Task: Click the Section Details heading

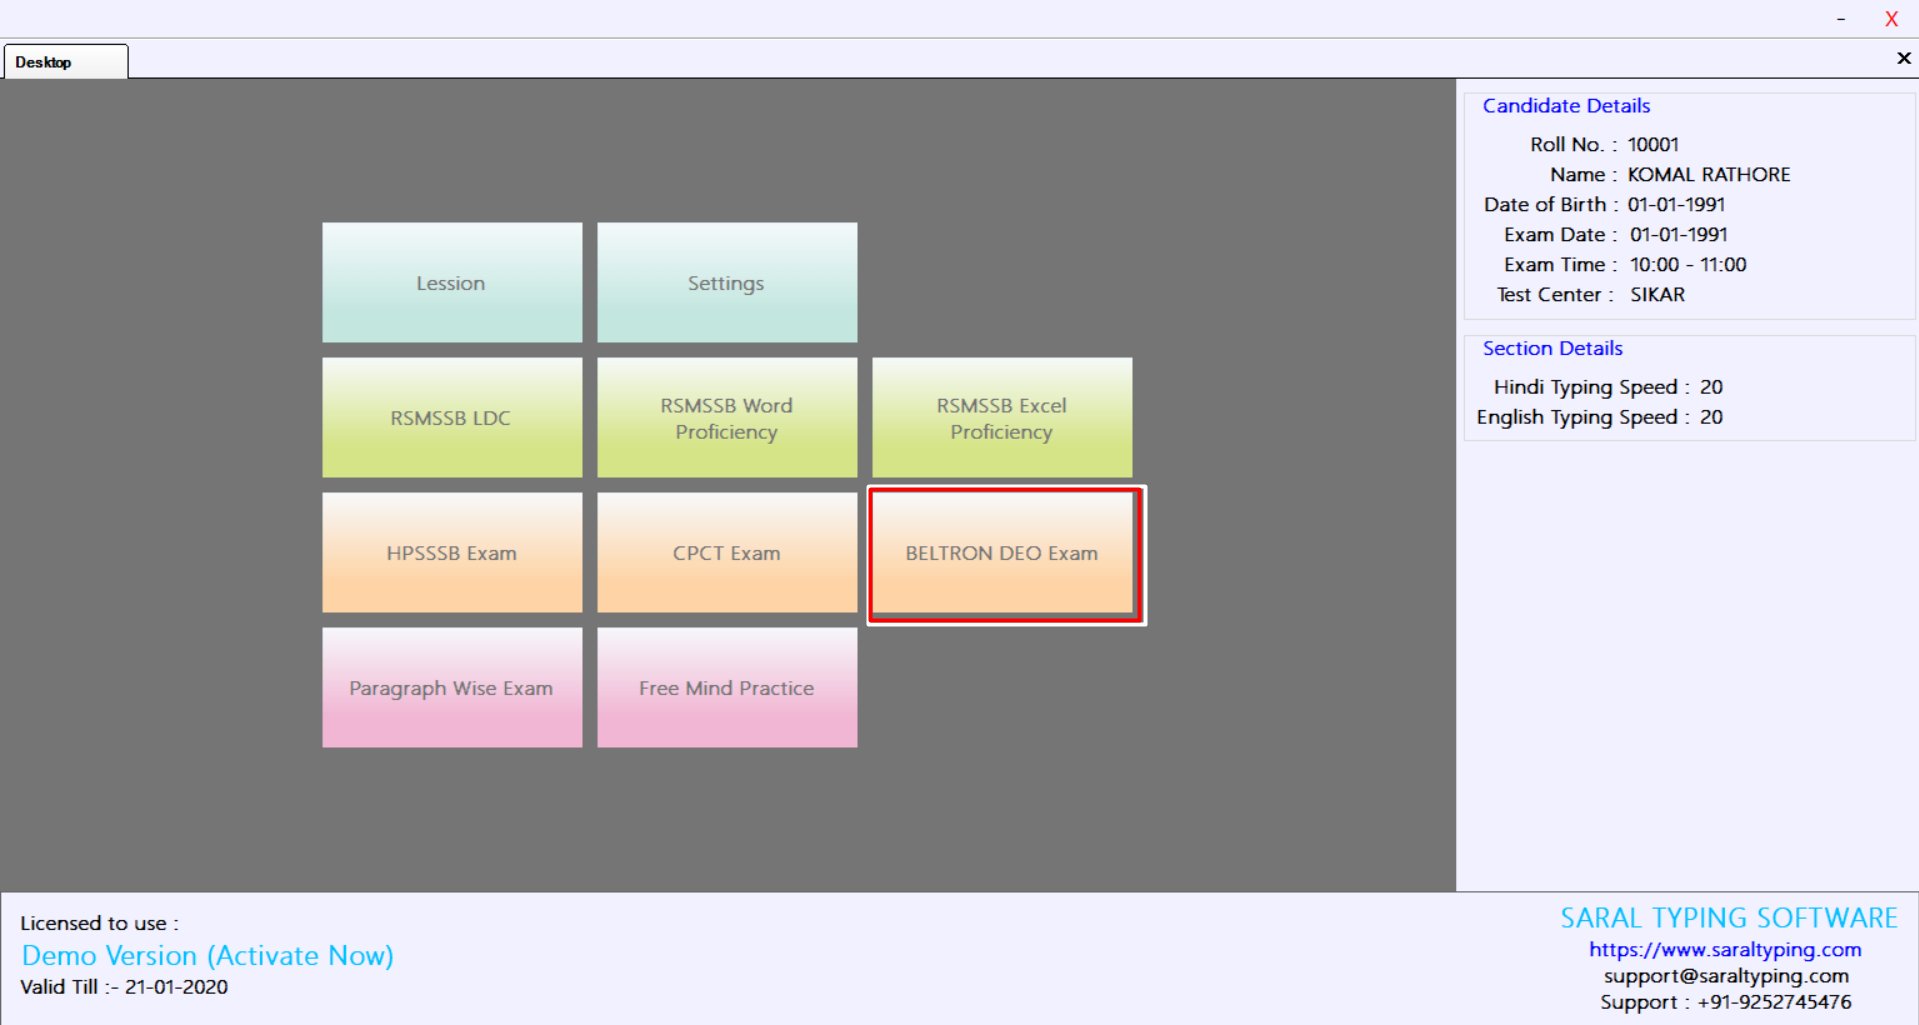Action: pos(1552,349)
